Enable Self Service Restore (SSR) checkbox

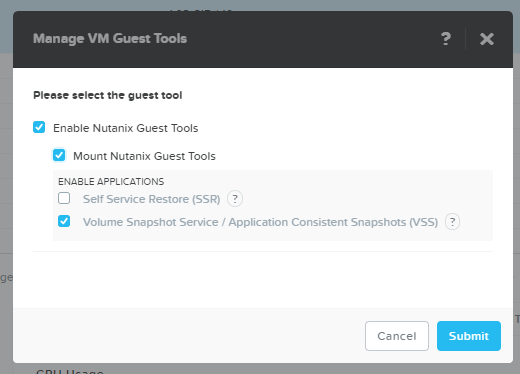coord(64,198)
